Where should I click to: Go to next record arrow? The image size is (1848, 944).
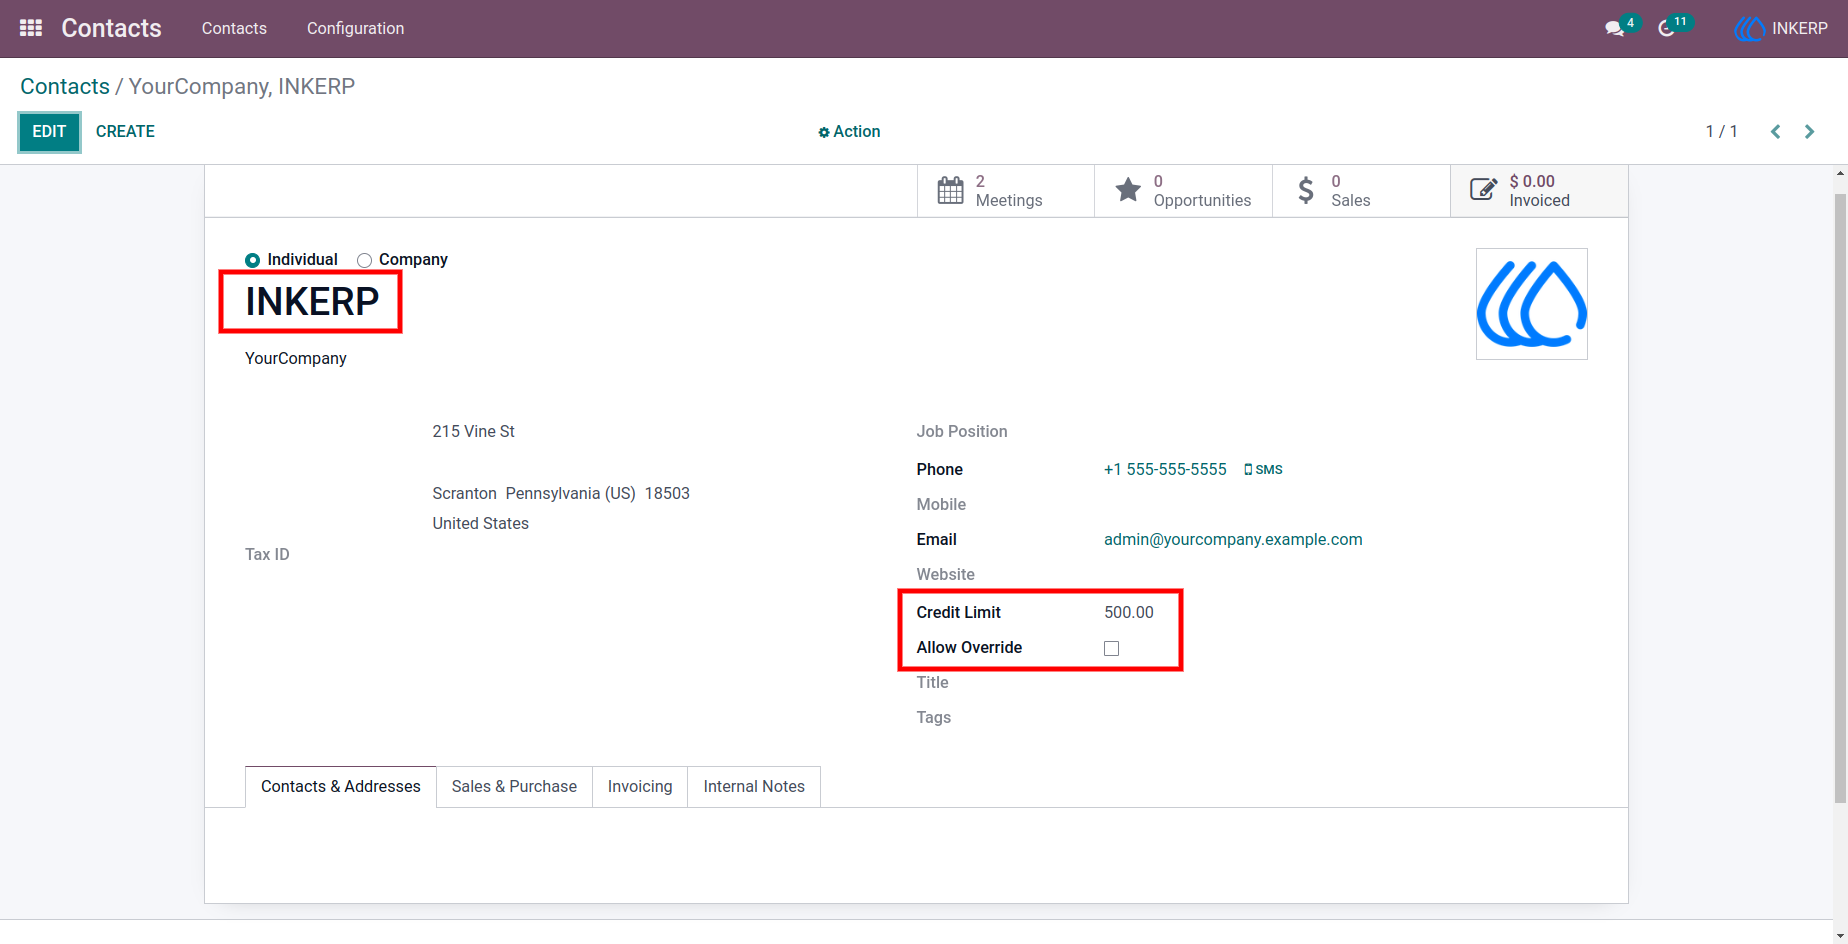point(1809,132)
